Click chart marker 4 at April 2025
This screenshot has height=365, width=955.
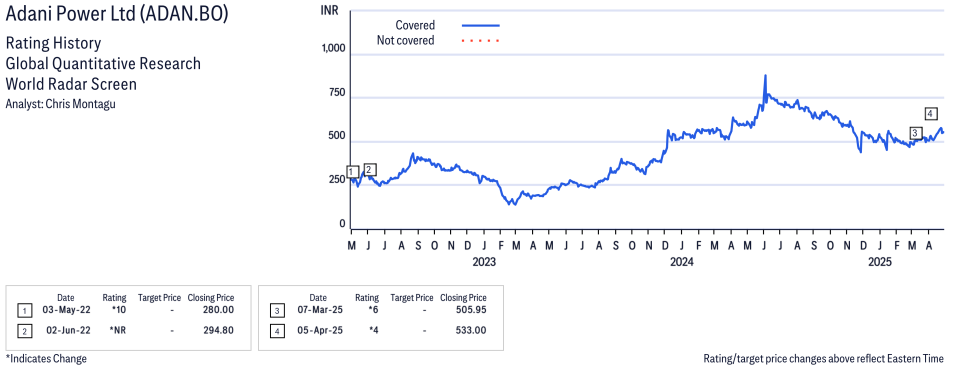(x=930, y=113)
